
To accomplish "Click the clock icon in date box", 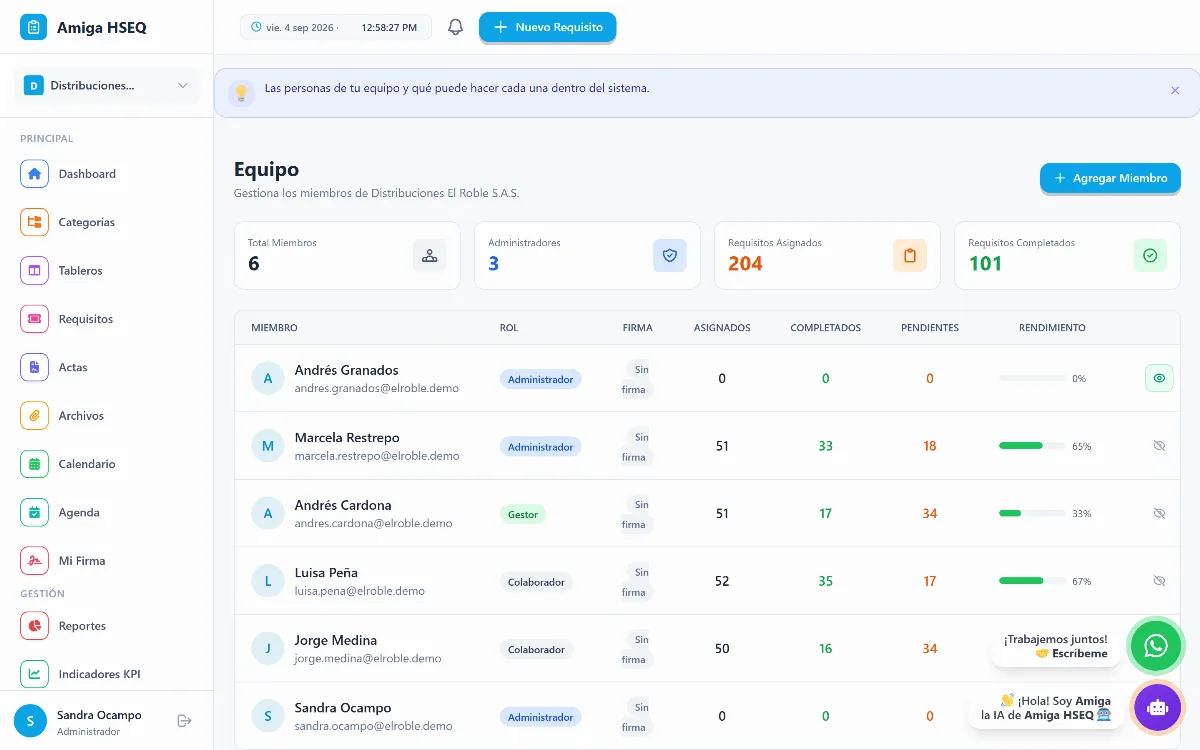I will [x=256, y=27].
